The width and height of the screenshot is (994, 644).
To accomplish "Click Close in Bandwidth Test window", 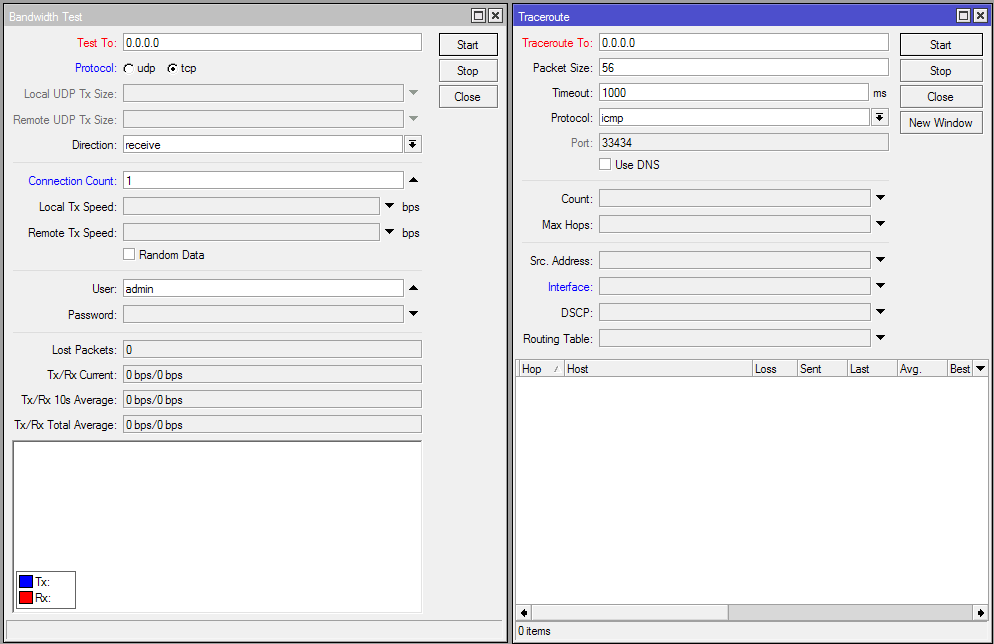I will click(x=468, y=96).
